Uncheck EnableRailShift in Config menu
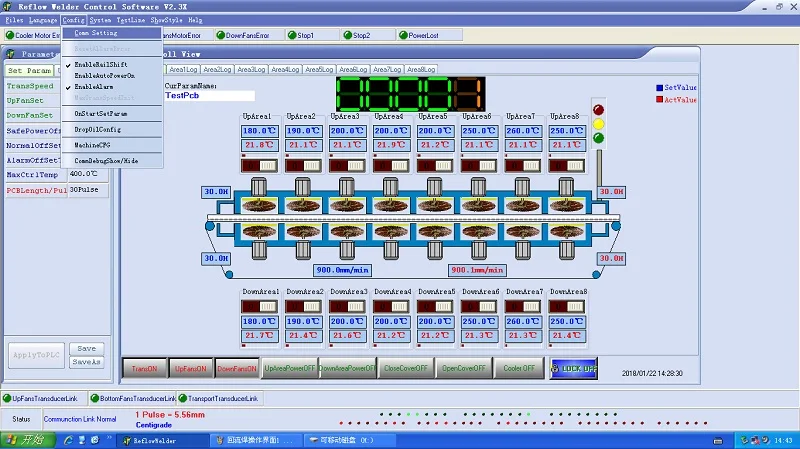The width and height of the screenshot is (800, 449). (104, 63)
